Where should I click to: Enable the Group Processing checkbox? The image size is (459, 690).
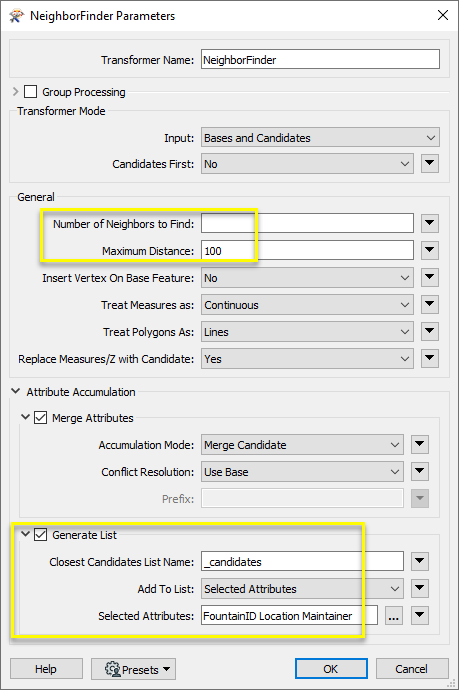click(x=30, y=92)
